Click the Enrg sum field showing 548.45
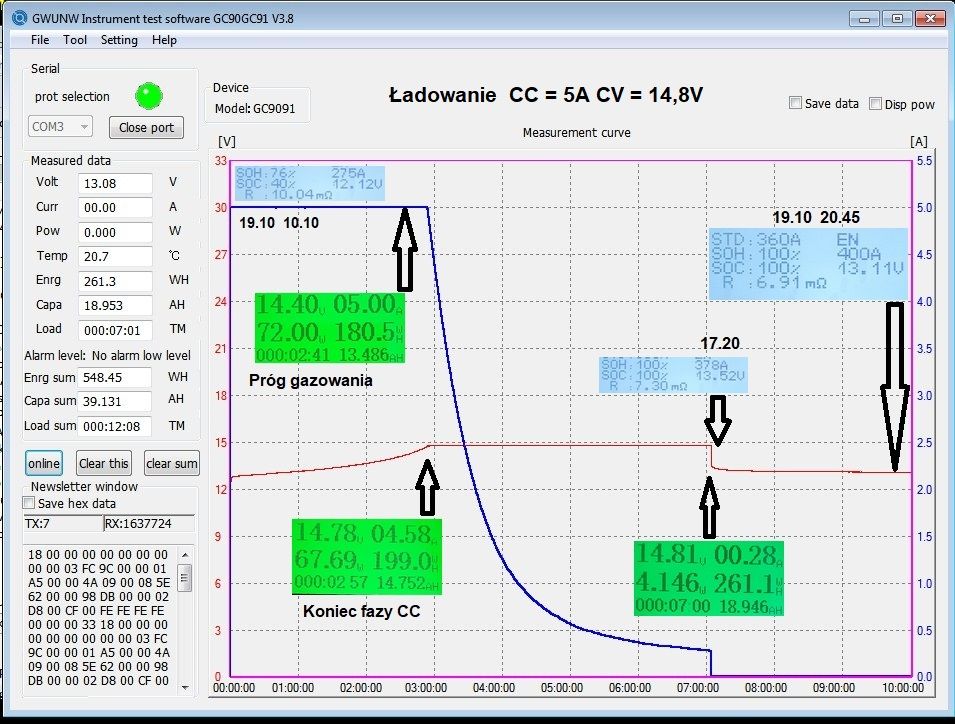Screen dimensions: 955x724 pos(115,378)
